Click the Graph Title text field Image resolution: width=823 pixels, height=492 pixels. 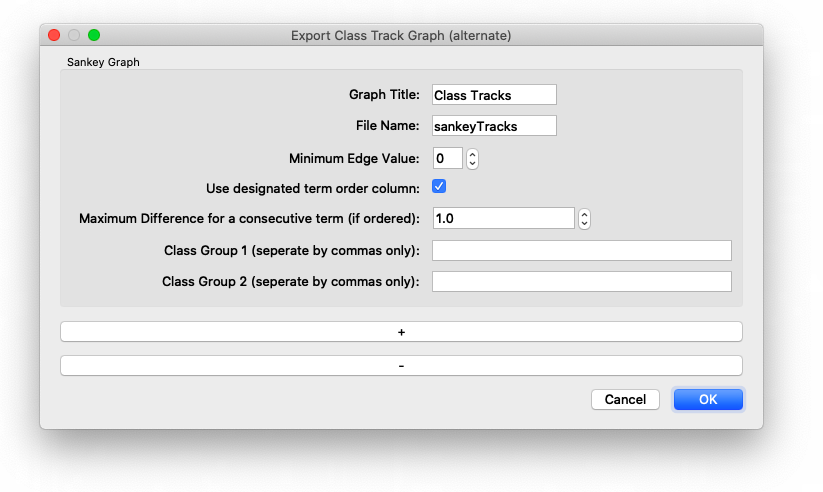(x=494, y=95)
